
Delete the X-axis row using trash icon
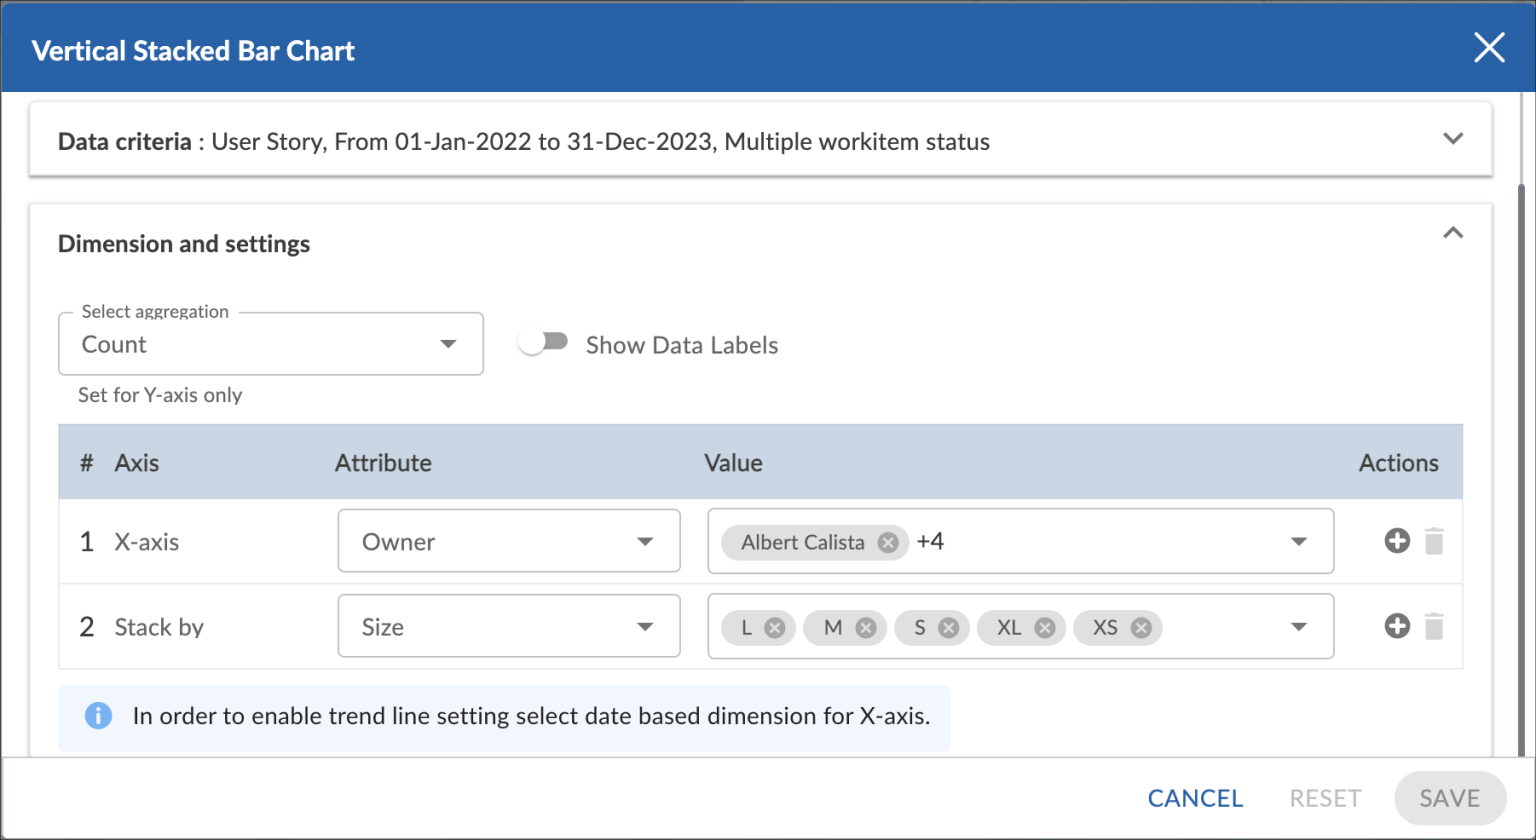tap(1434, 542)
